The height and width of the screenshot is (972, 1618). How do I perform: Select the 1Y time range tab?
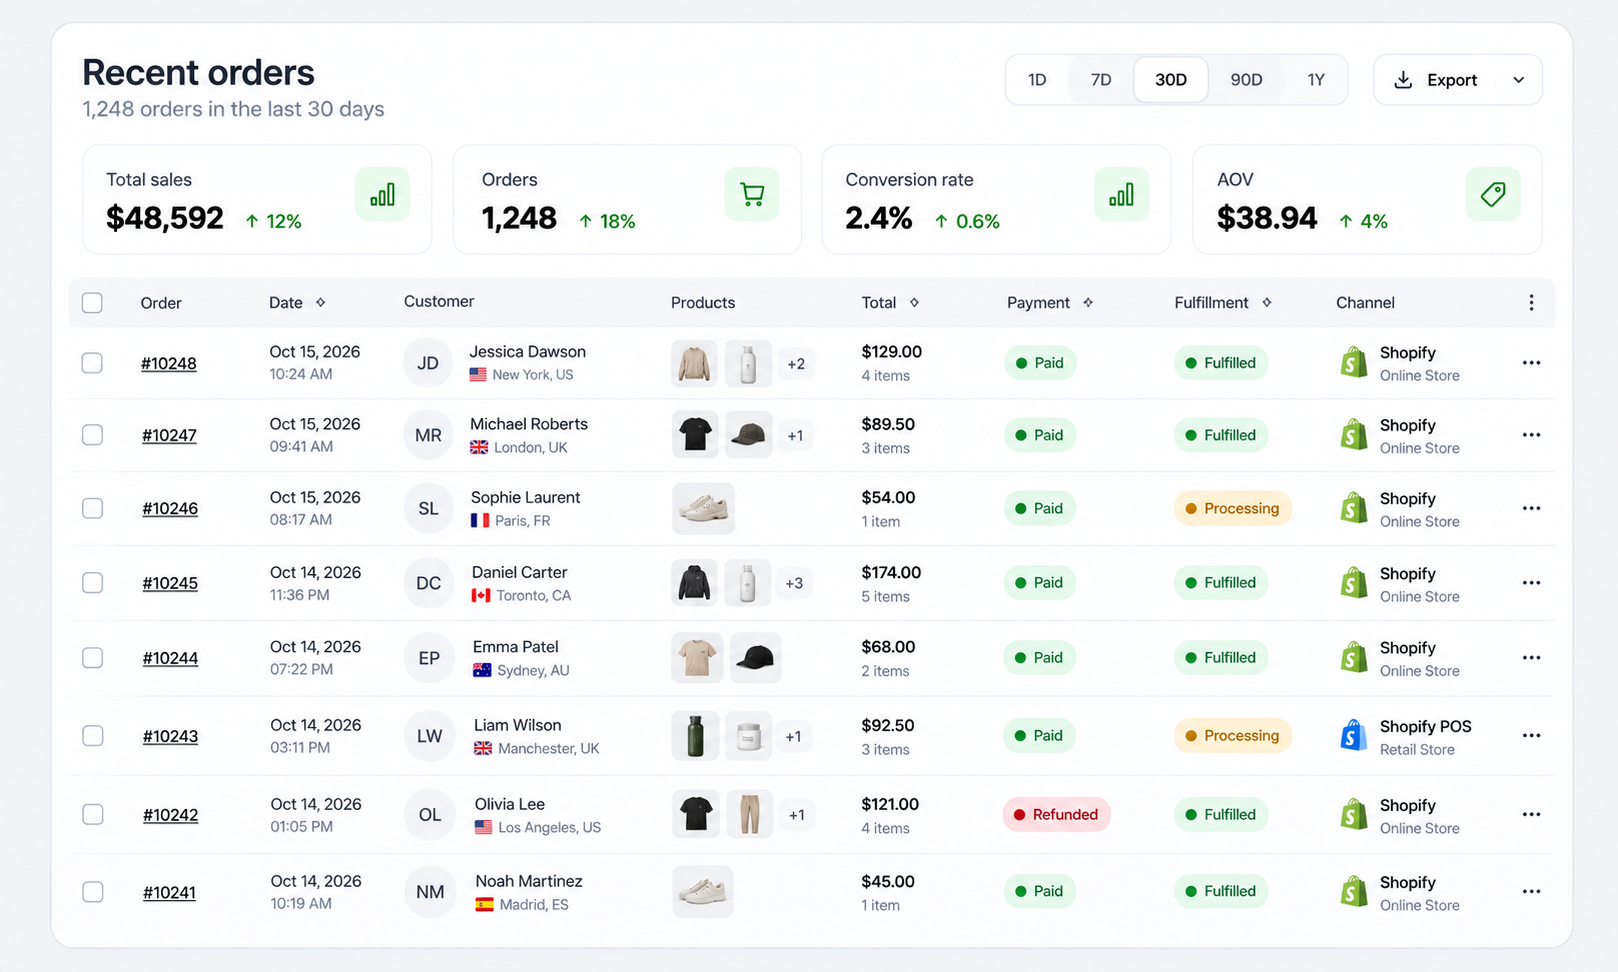pyautogui.click(x=1316, y=80)
